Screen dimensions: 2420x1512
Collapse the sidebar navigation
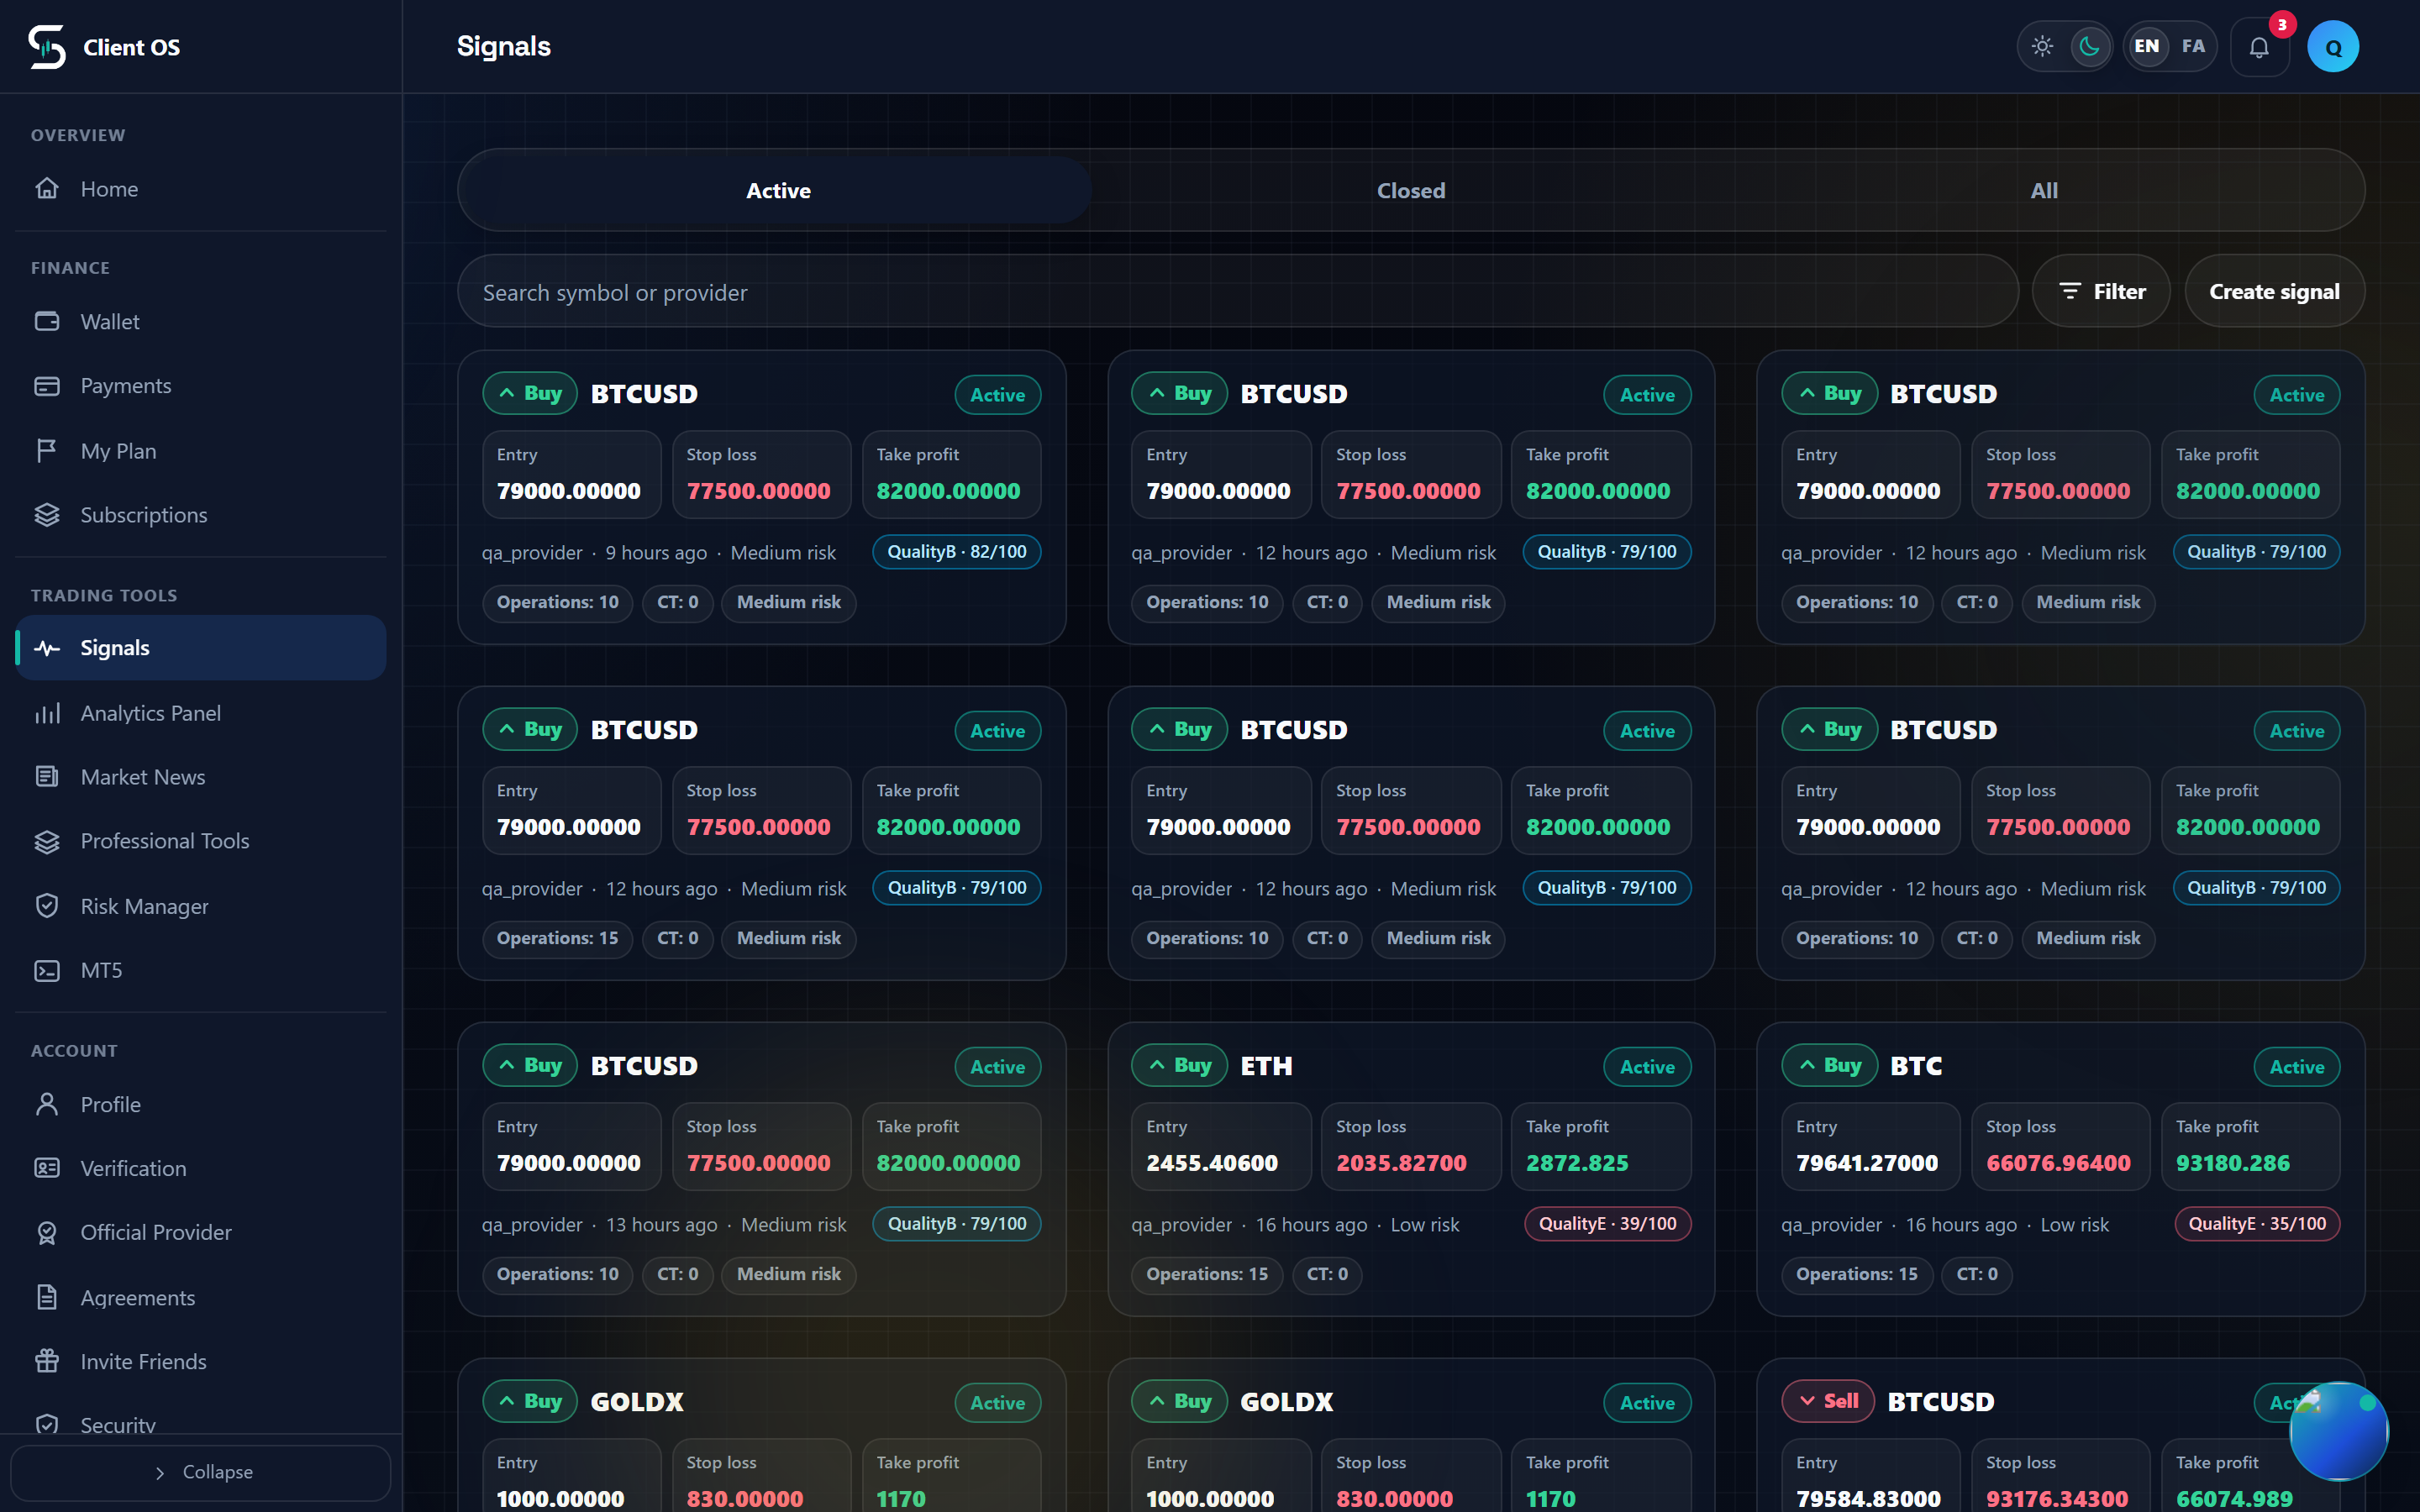(x=201, y=1472)
